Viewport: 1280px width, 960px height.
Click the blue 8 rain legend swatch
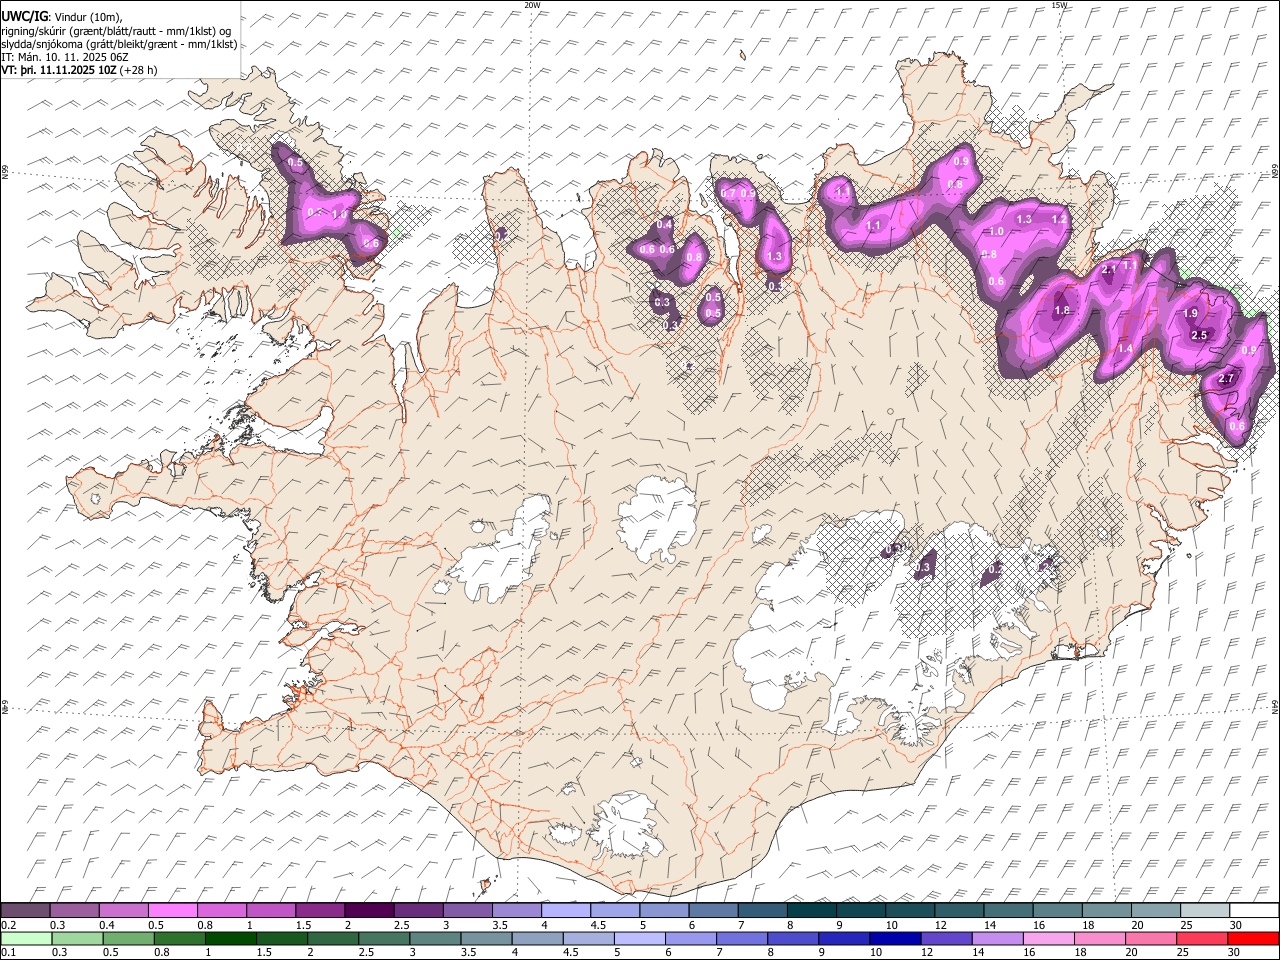coord(792,938)
